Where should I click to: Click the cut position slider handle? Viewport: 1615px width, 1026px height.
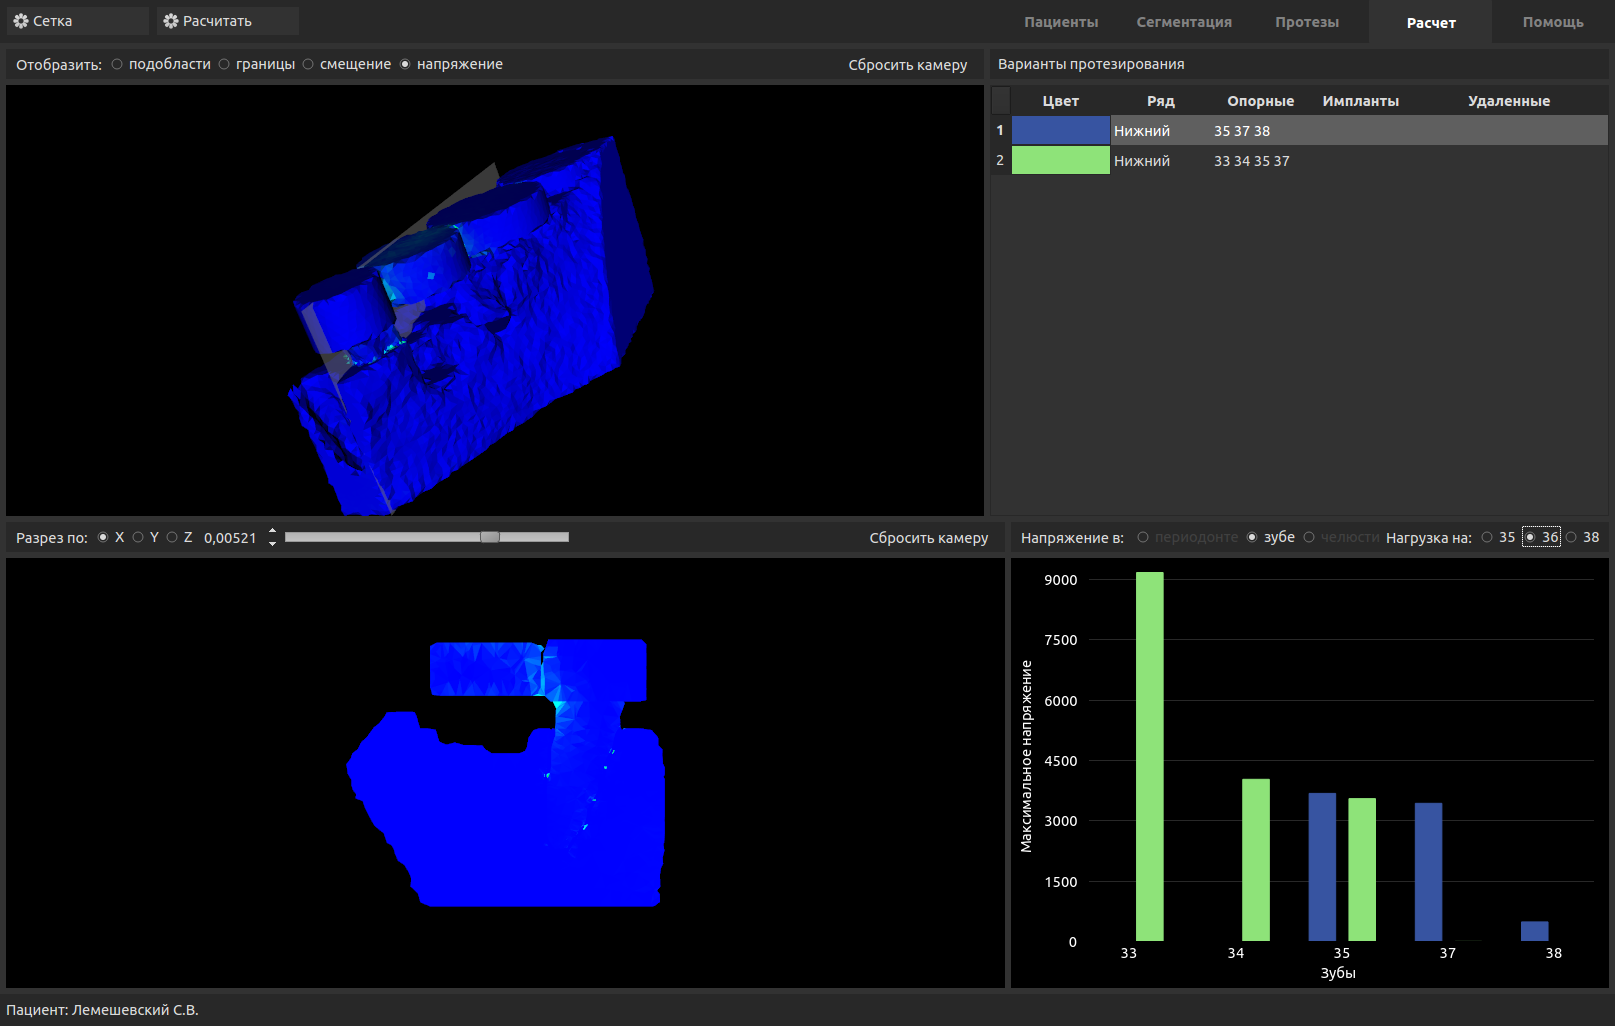click(490, 537)
